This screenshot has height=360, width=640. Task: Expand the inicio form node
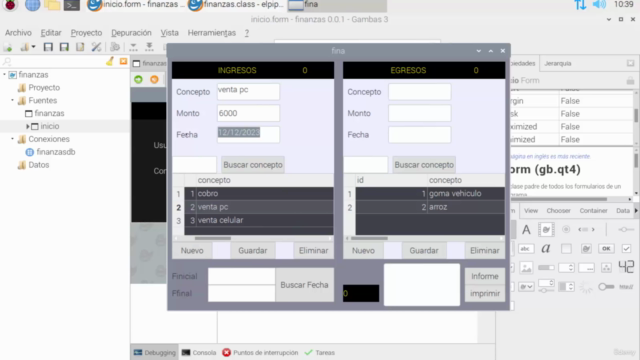pos(28,127)
